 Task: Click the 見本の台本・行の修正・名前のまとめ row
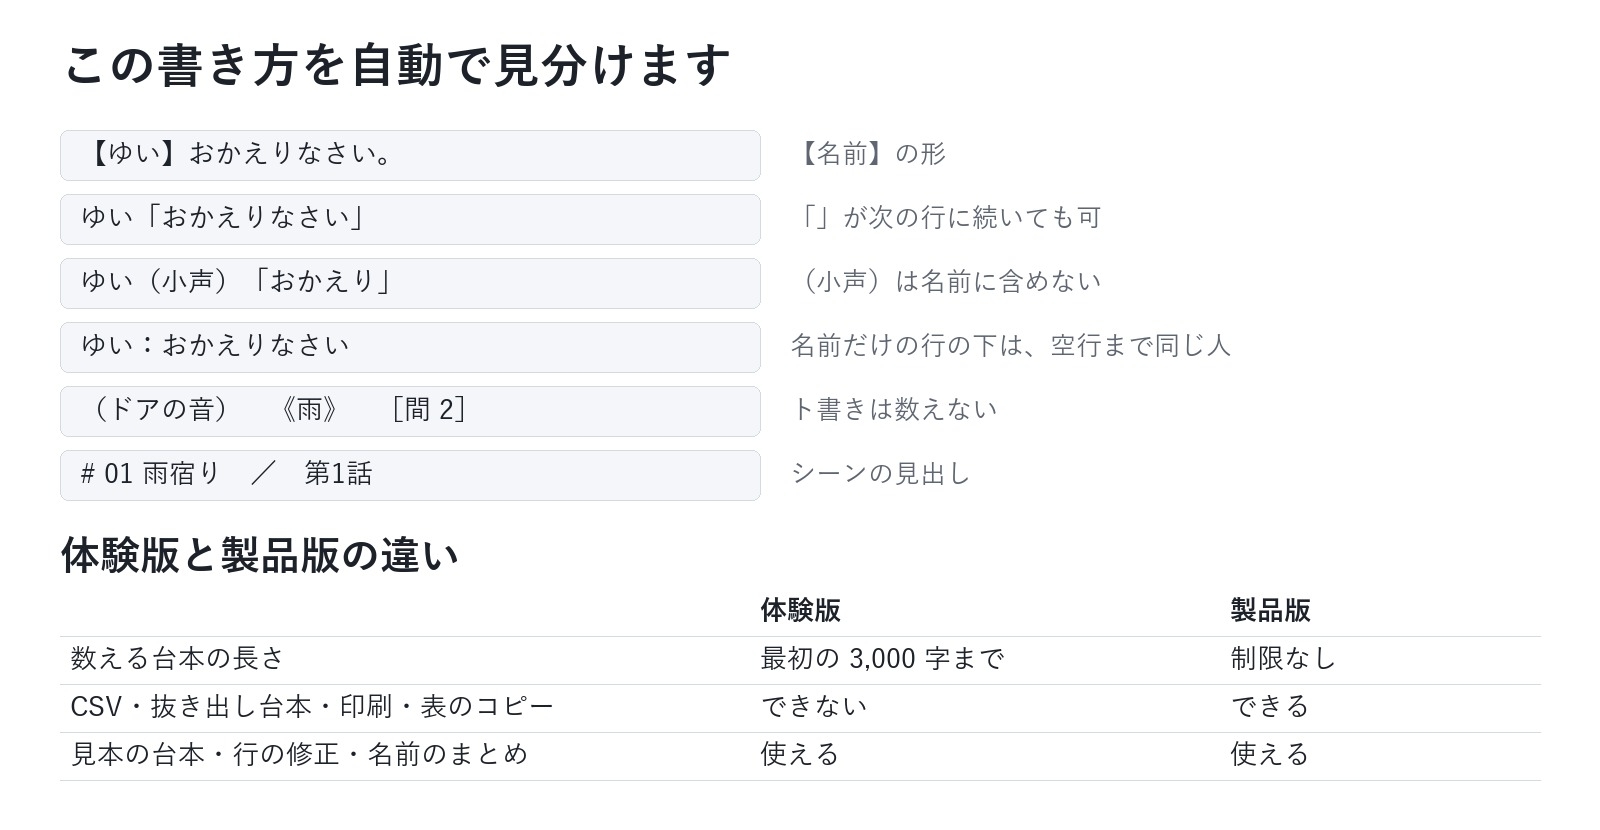click(801, 756)
